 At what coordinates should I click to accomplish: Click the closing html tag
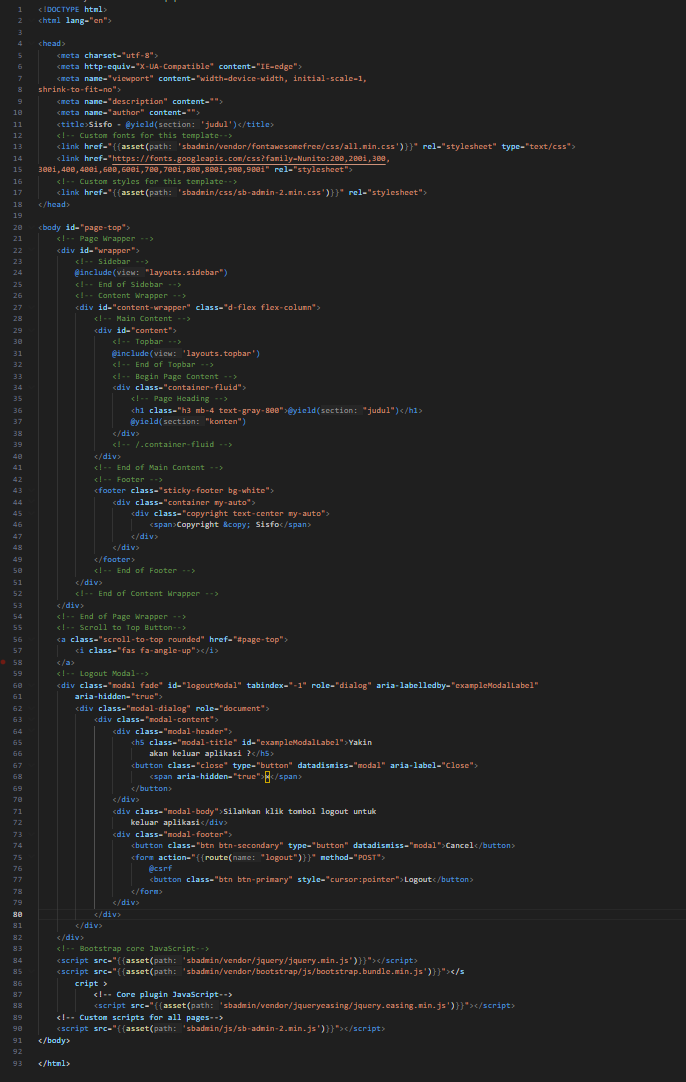click(54, 1063)
